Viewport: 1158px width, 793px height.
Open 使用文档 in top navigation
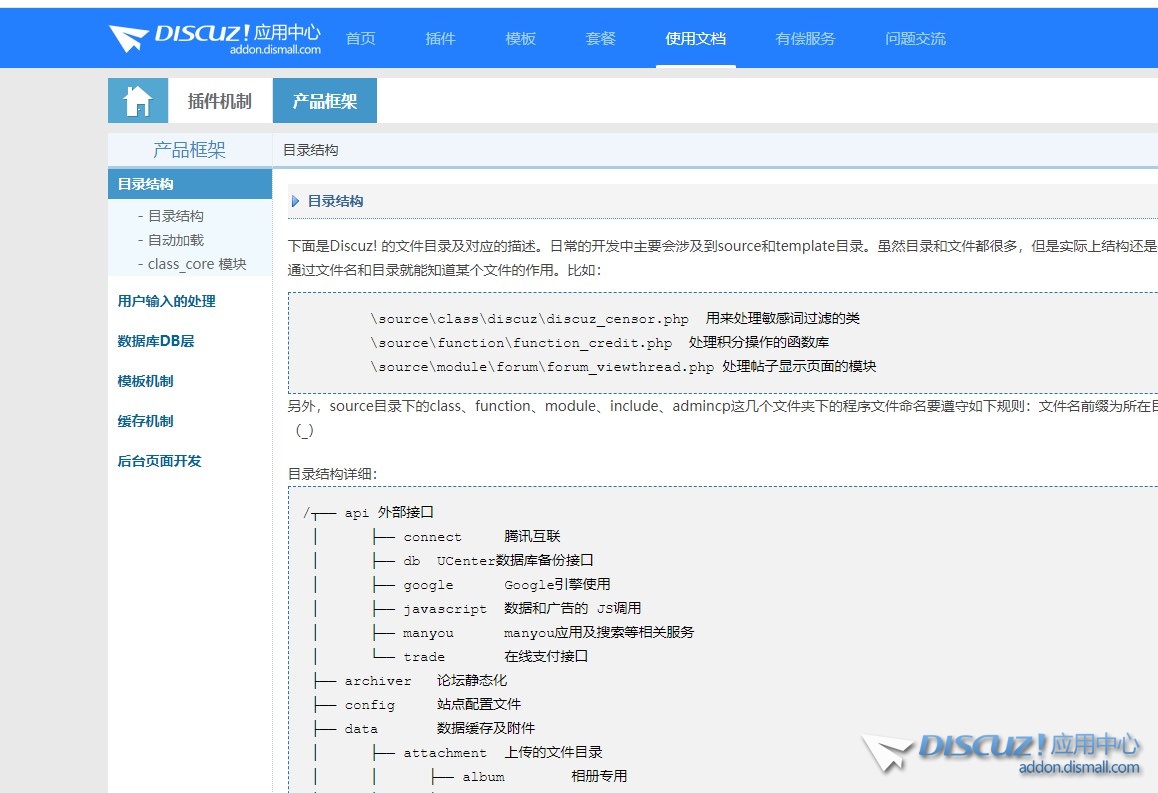click(696, 38)
